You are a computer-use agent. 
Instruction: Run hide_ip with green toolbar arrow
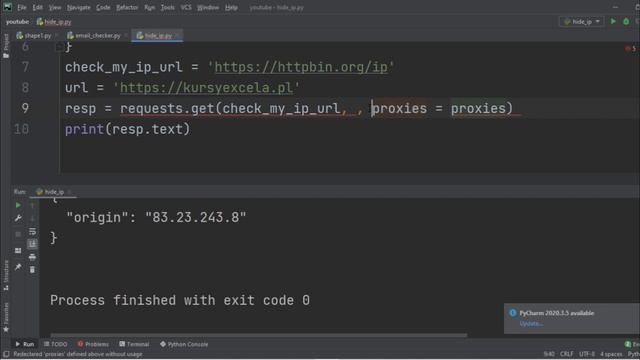[613, 21]
